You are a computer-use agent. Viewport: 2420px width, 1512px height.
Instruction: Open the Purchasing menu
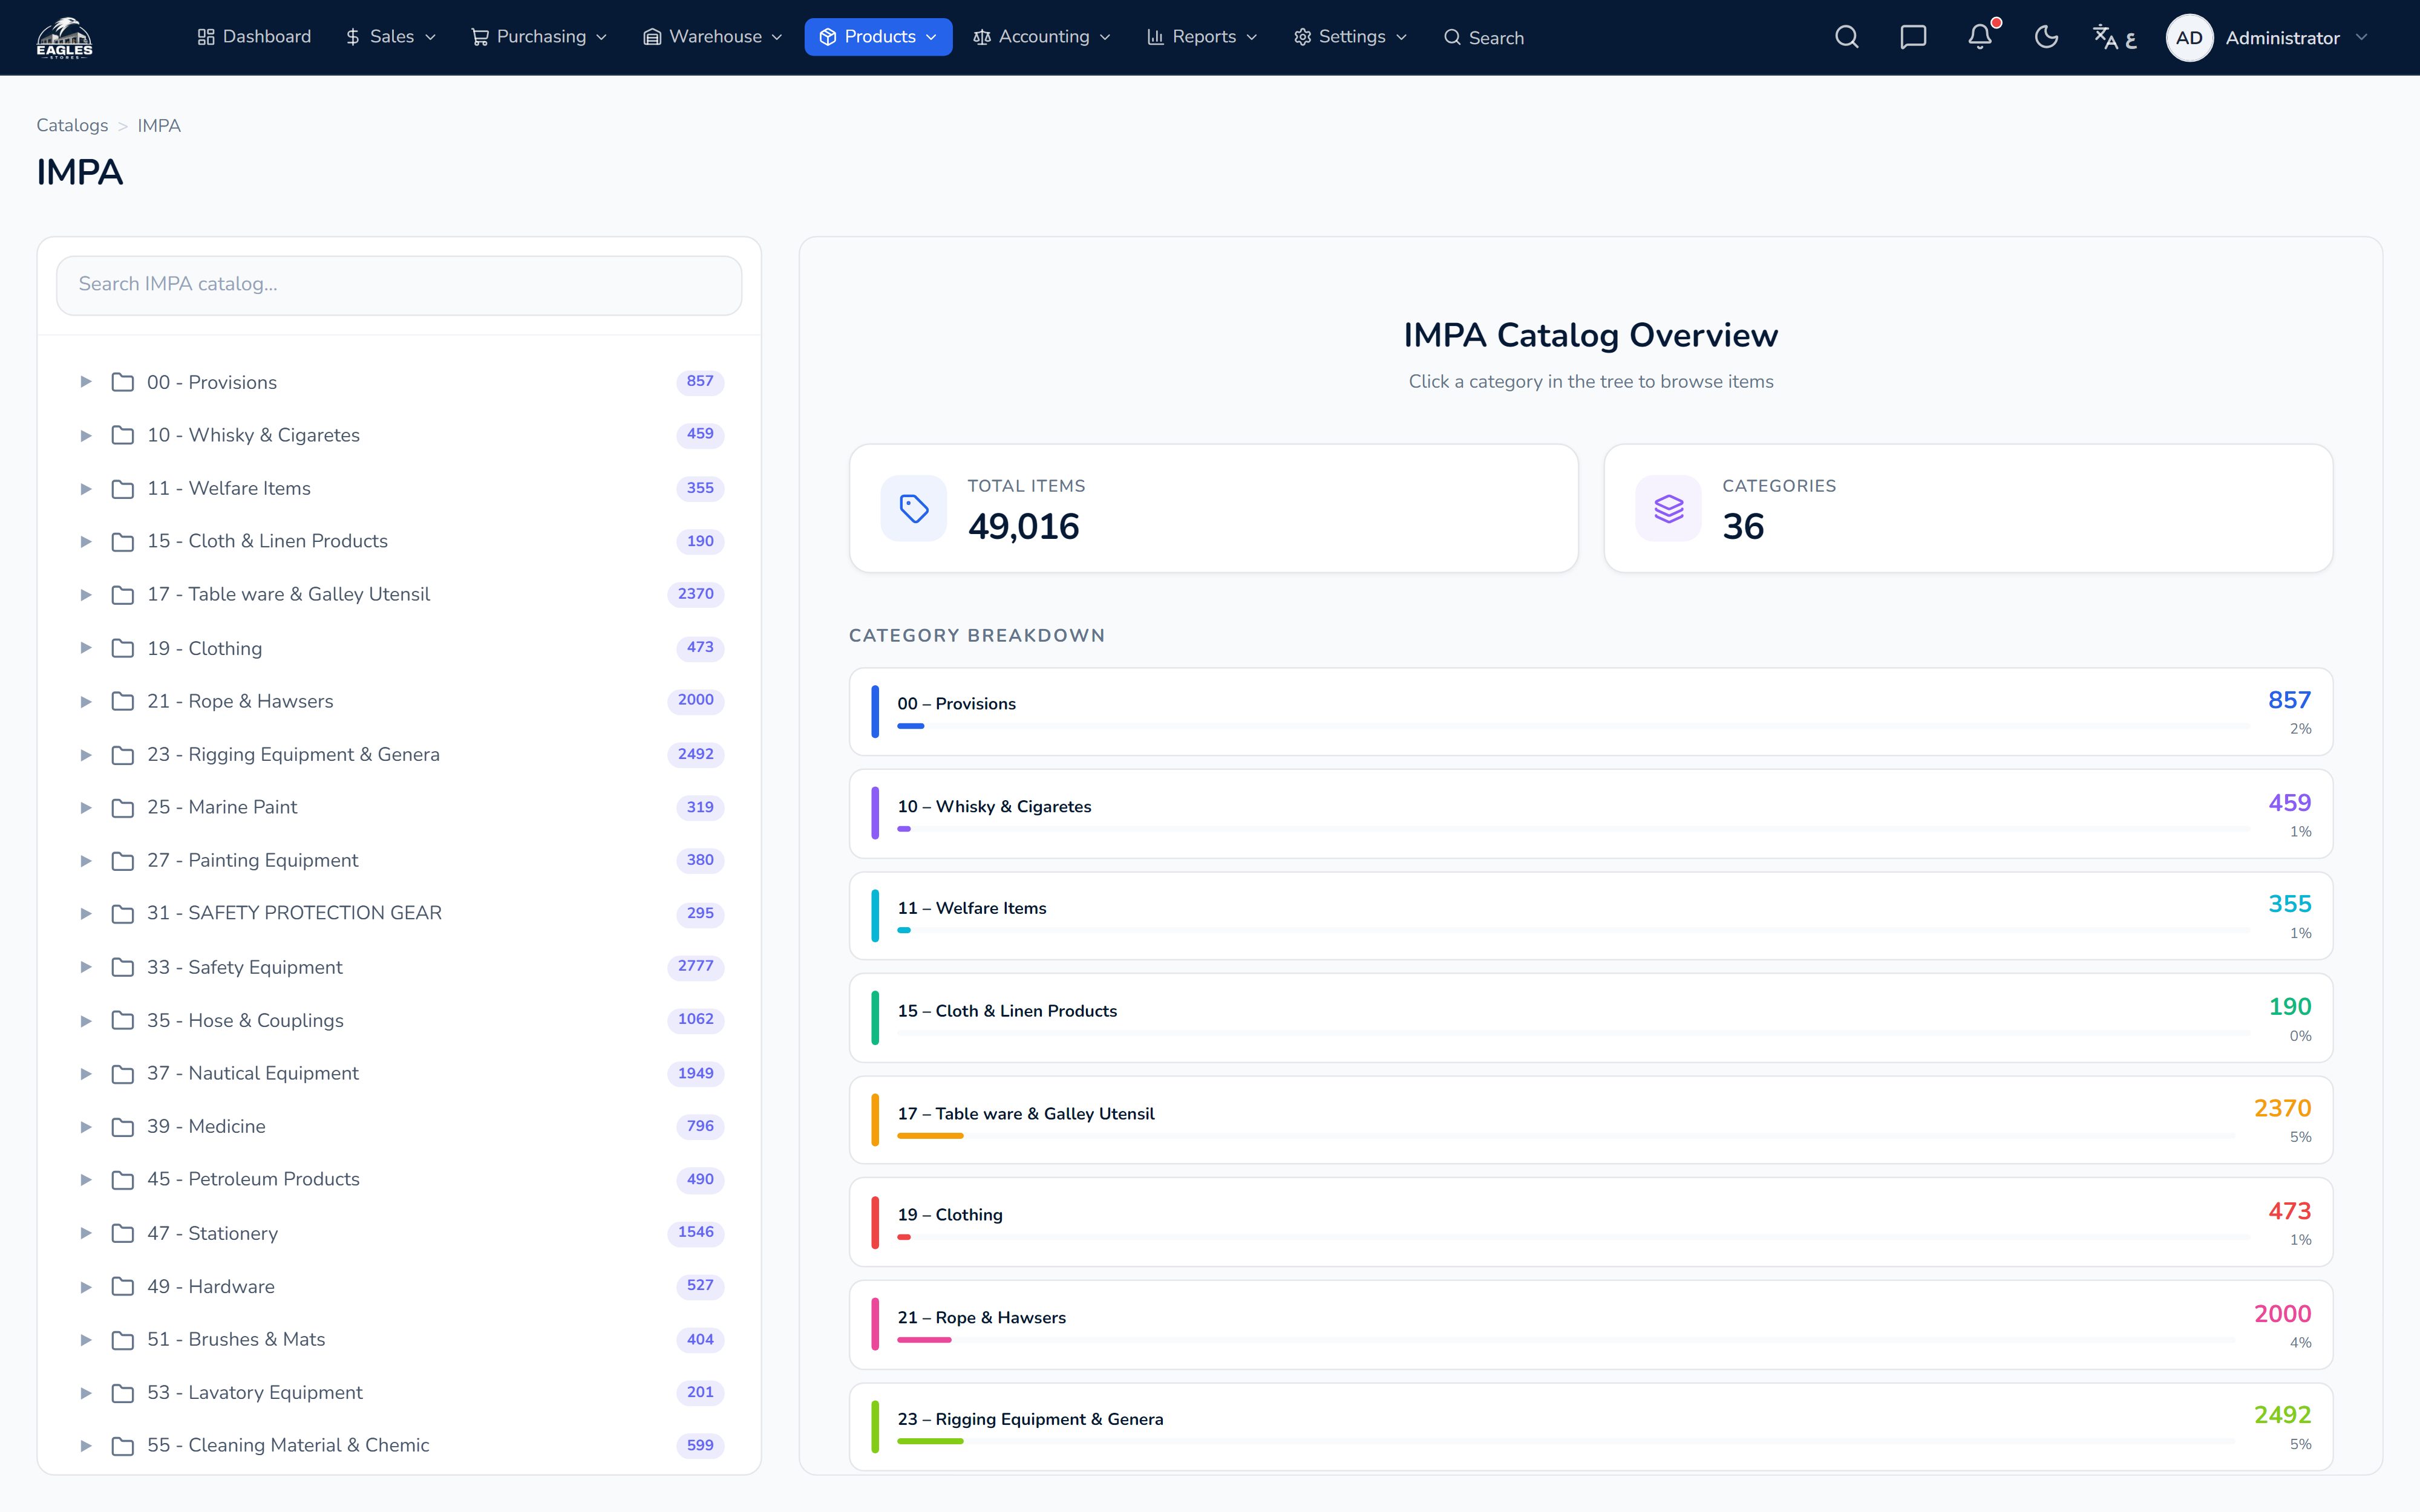click(539, 37)
